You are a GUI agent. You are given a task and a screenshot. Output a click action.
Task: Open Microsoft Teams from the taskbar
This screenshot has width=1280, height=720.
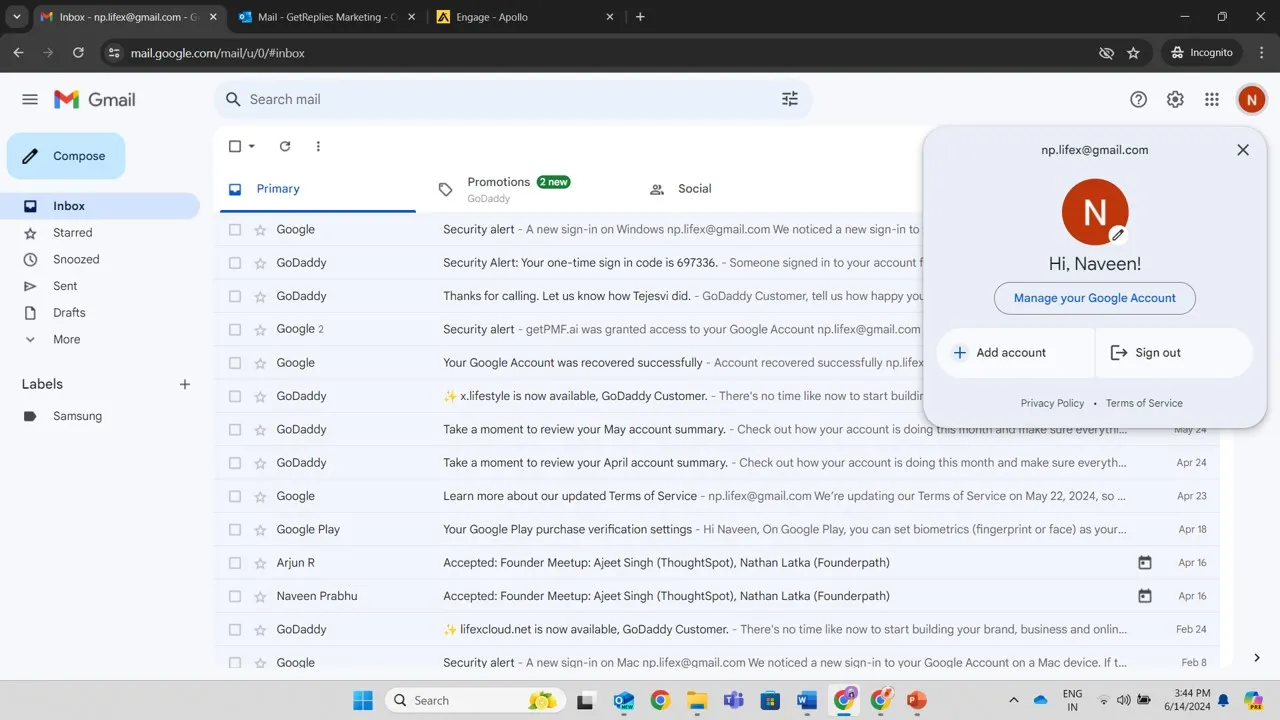coord(733,700)
